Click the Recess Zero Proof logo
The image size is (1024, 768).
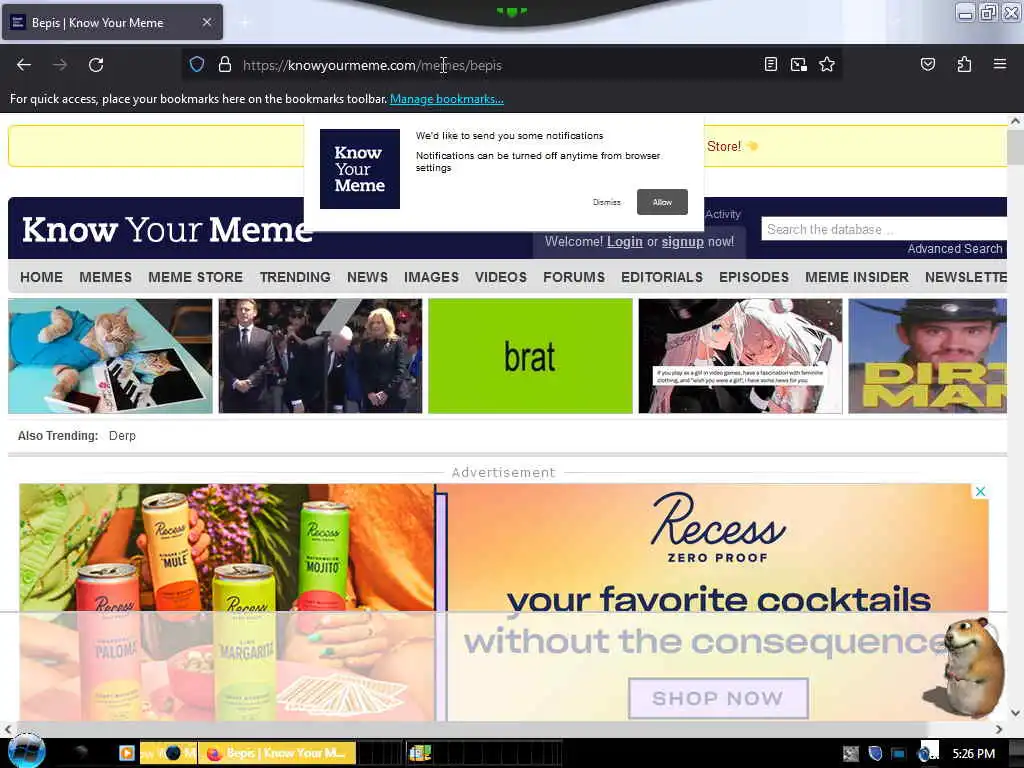(x=718, y=528)
